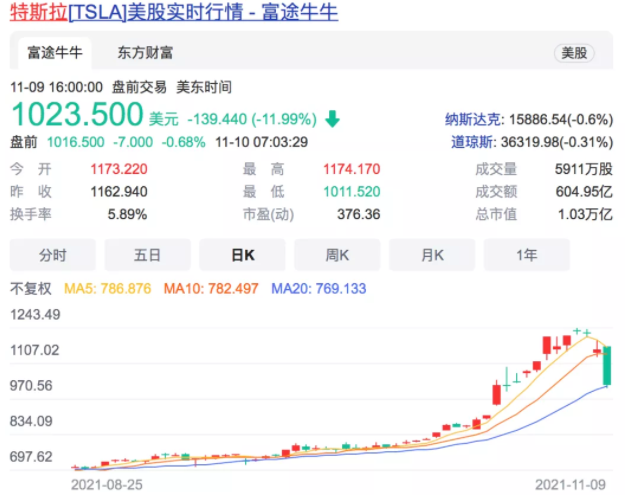Click the pre-market price 1016.500

click(x=76, y=142)
